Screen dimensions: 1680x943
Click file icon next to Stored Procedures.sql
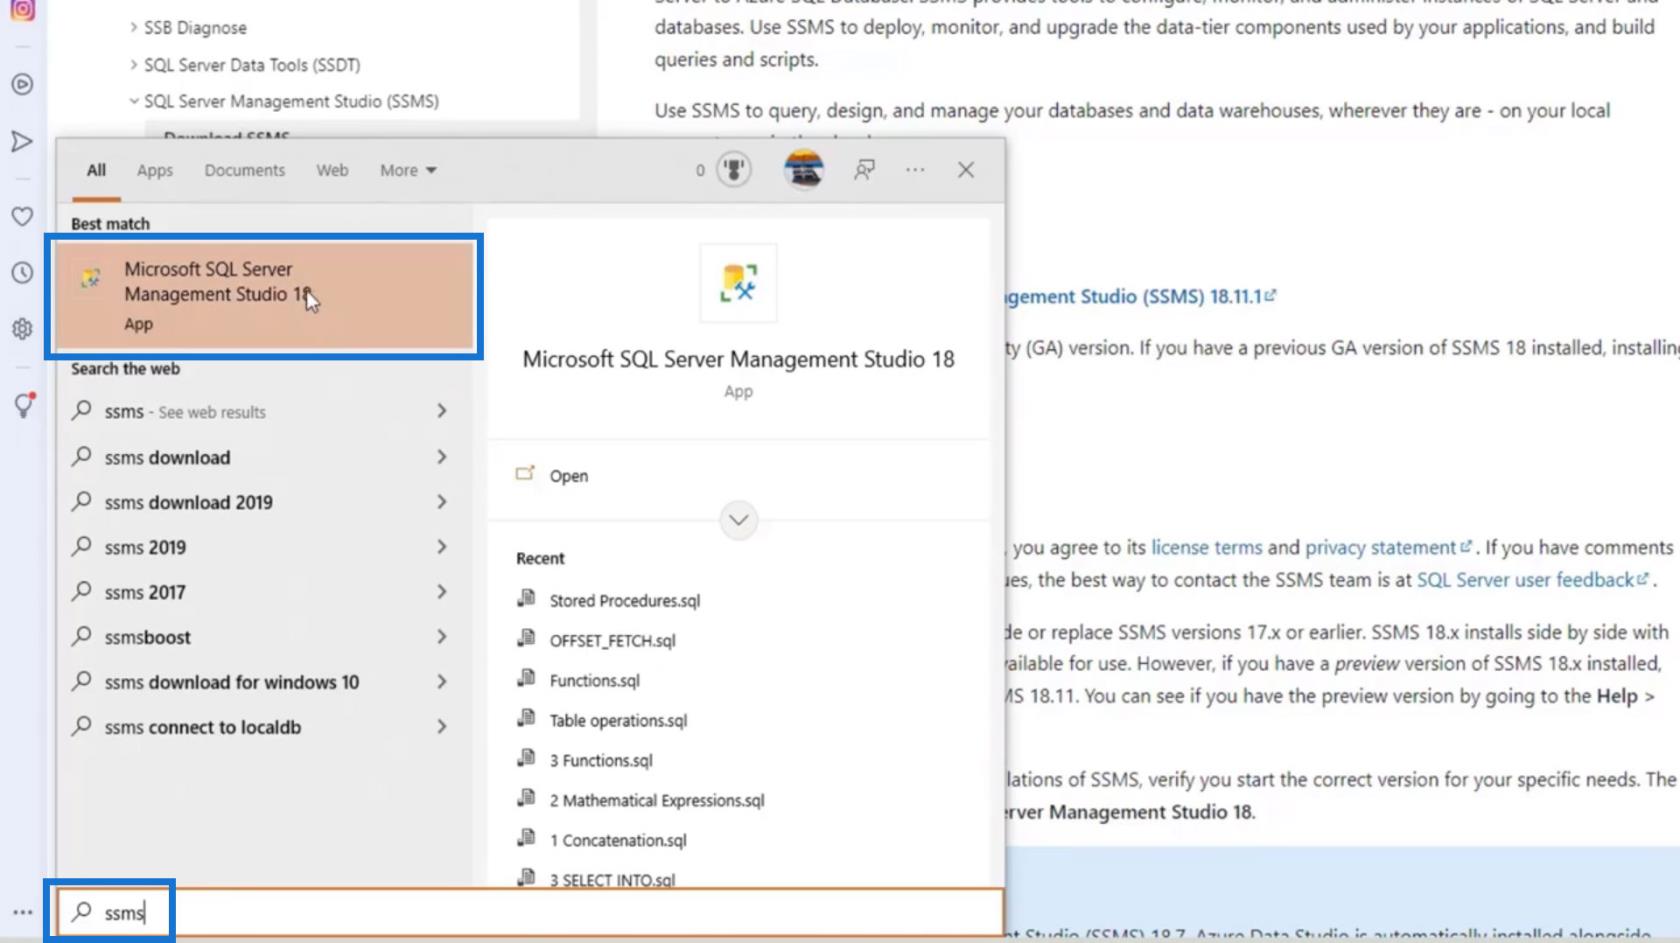tap(526, 599)
